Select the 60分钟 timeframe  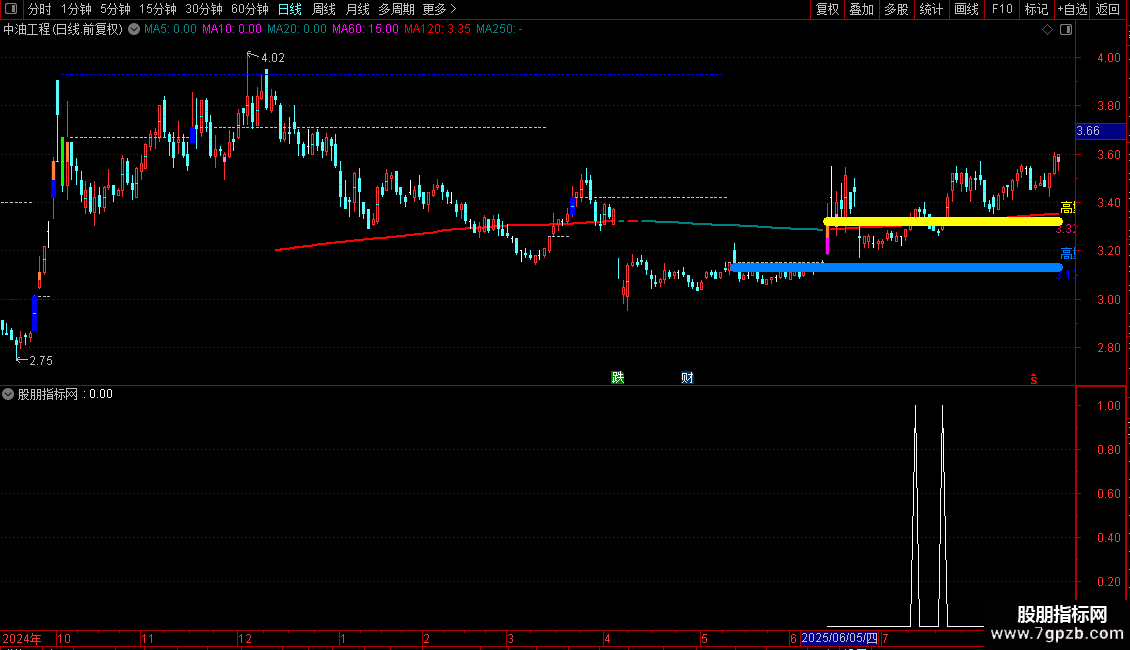point(250,9)
